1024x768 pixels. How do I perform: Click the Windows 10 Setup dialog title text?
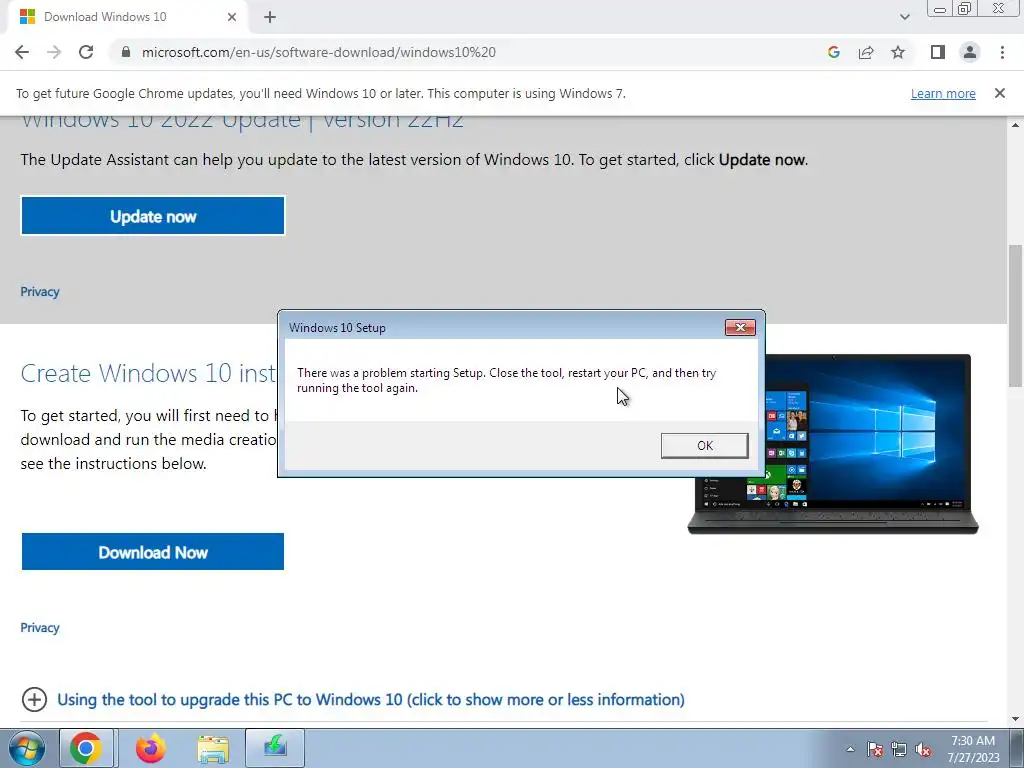point(338,328)
